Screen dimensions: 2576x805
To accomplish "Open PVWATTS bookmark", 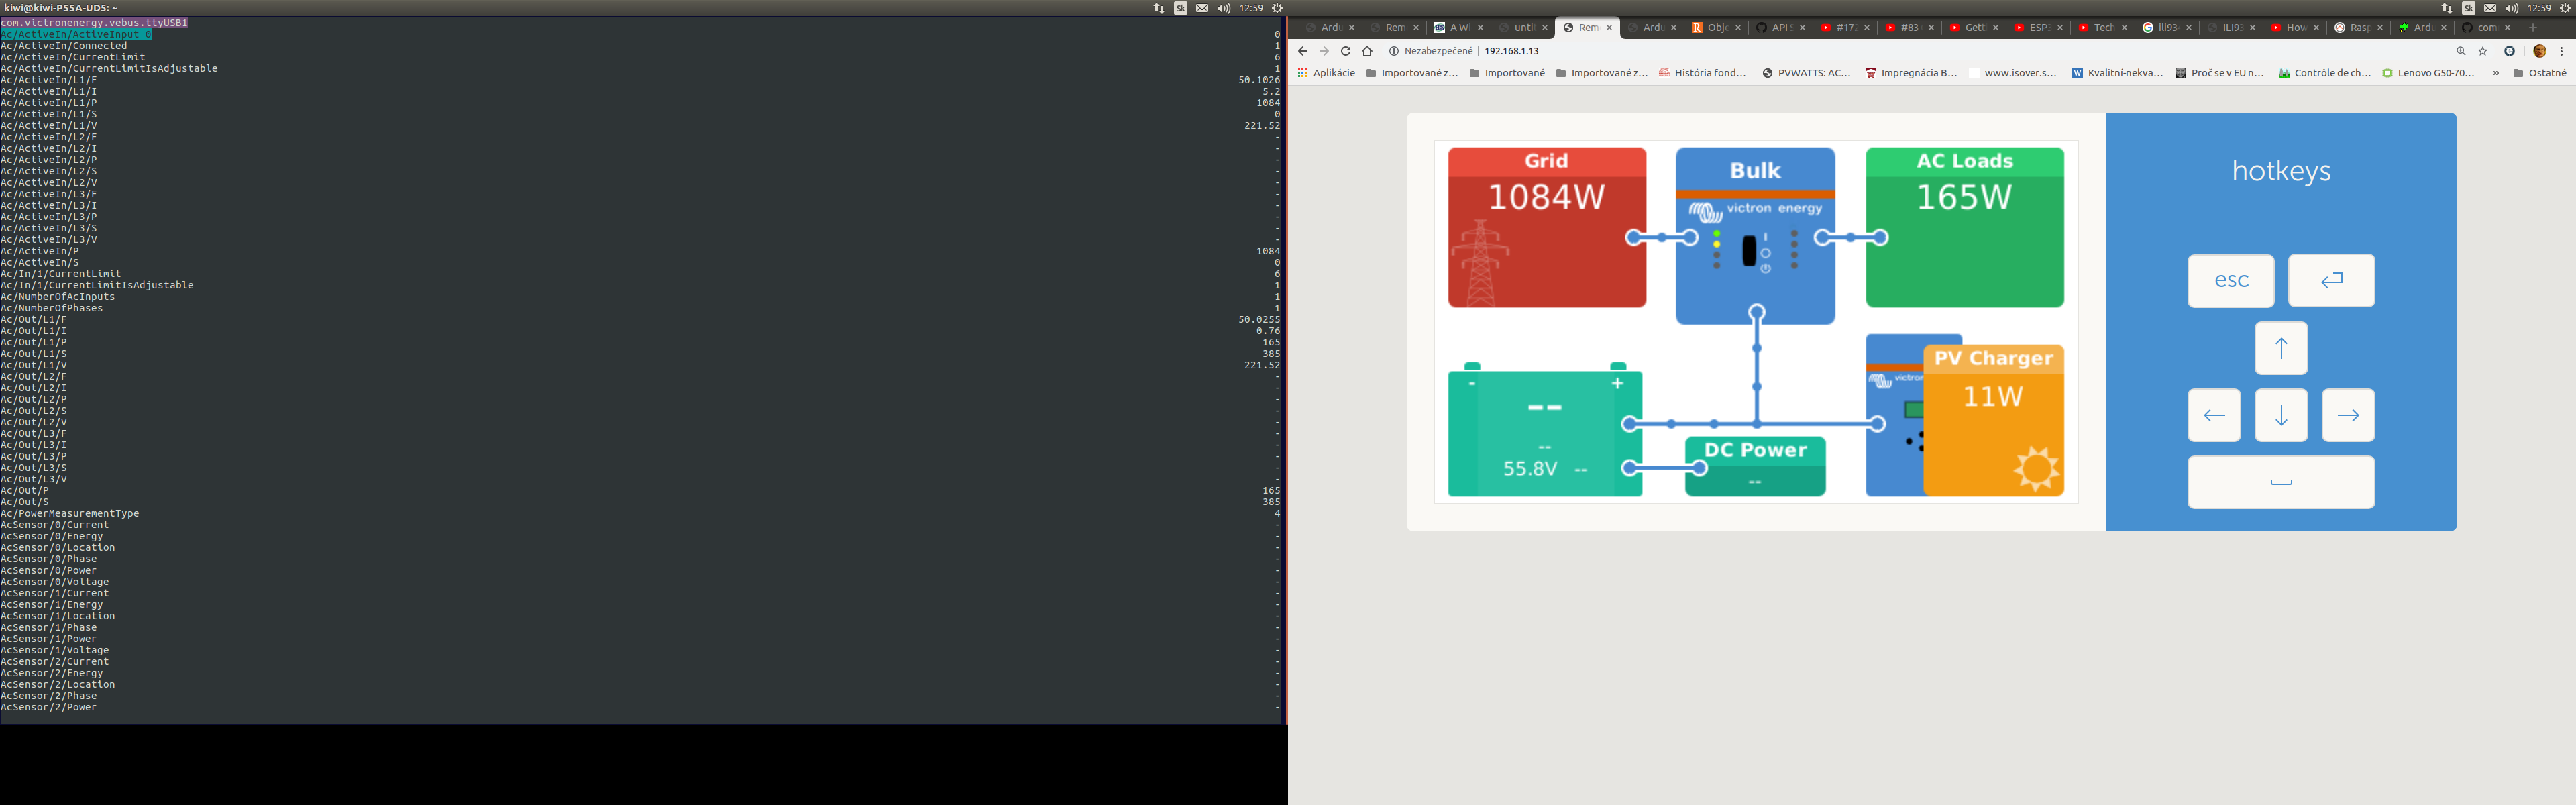I will coord(1806,73).
